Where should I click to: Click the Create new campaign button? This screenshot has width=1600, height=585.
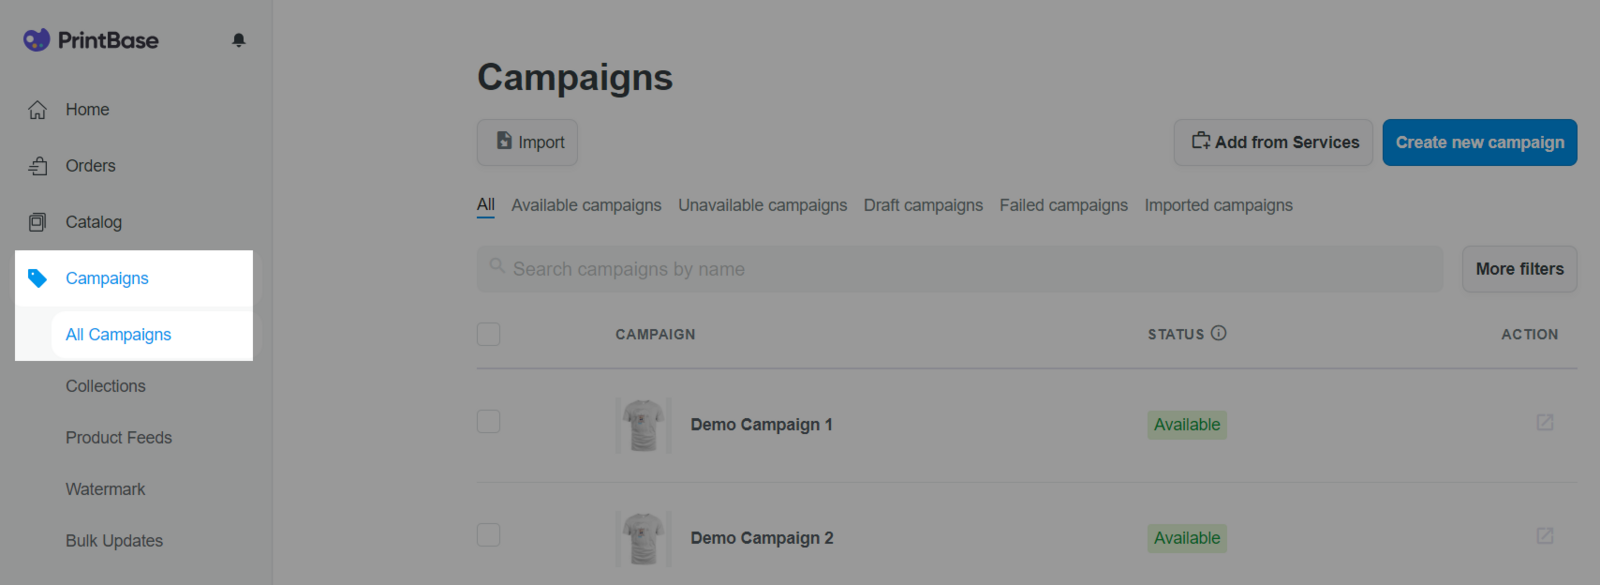pyautogui.click(x=1480, y=142)
